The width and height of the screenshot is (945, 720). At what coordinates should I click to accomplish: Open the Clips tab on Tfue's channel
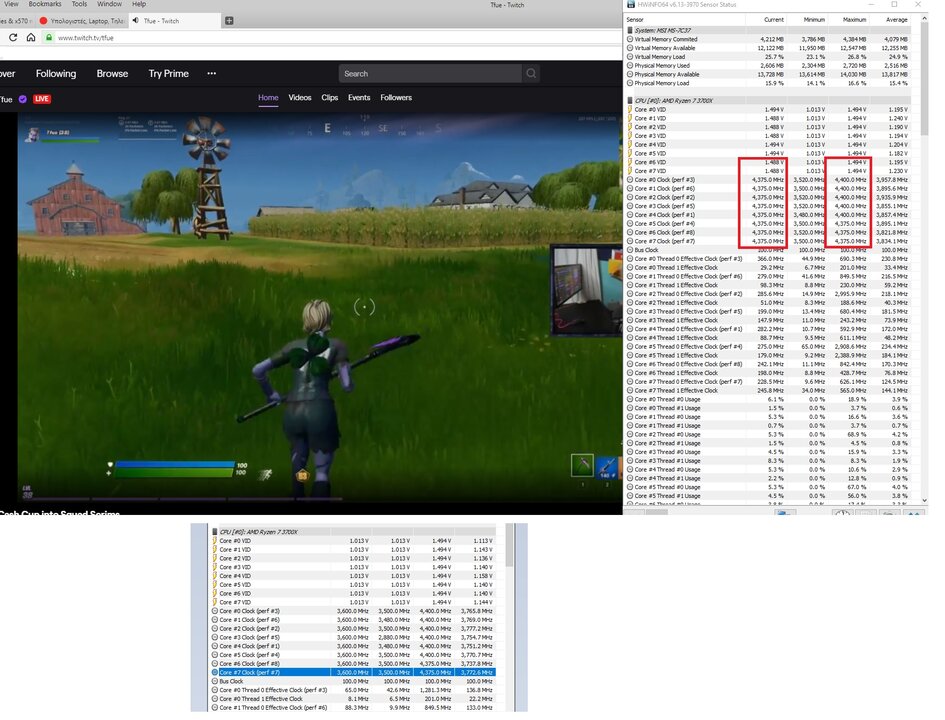[x=330, y=98]
